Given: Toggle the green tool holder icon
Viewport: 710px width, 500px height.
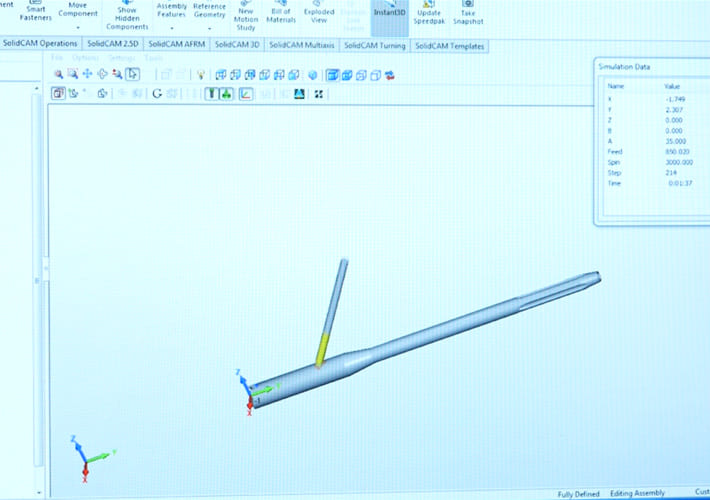Looking at the screenshot, I should click(226, 94).
